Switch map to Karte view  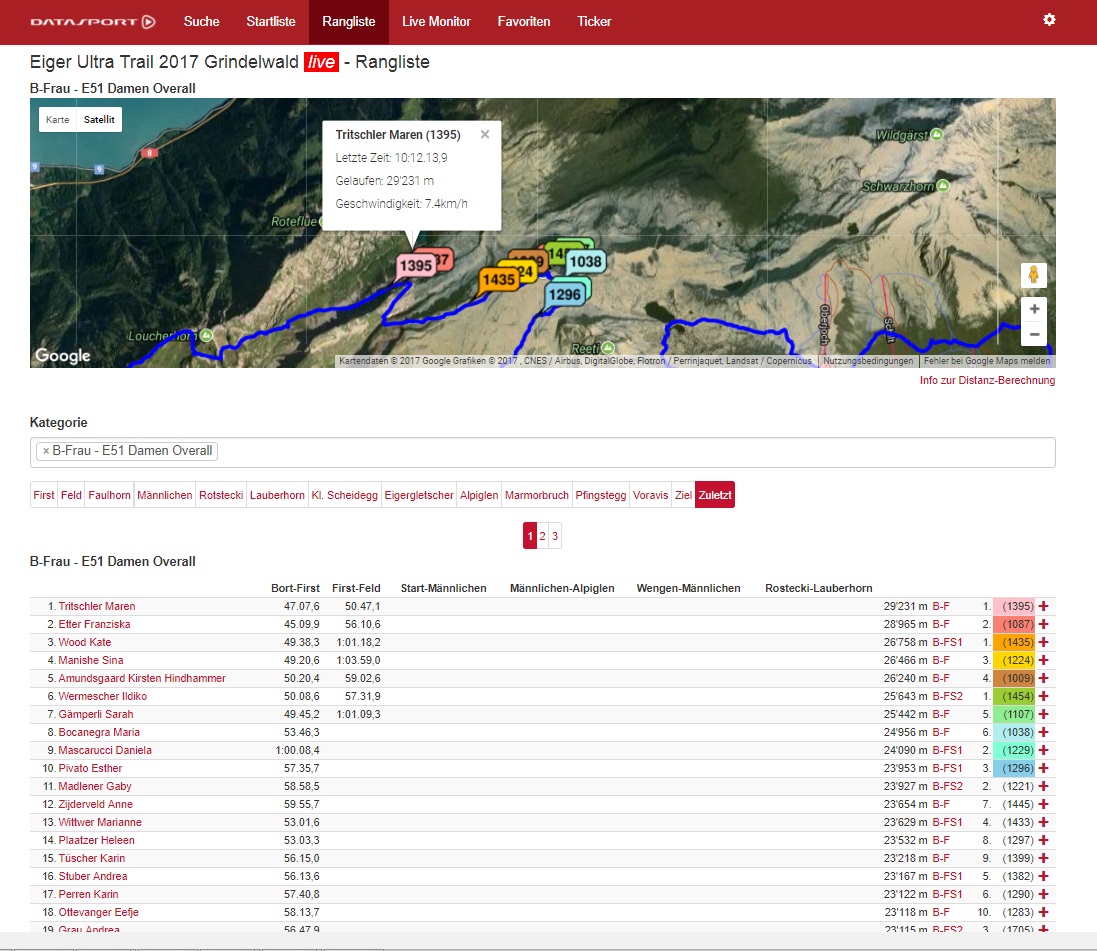(57, 120)
